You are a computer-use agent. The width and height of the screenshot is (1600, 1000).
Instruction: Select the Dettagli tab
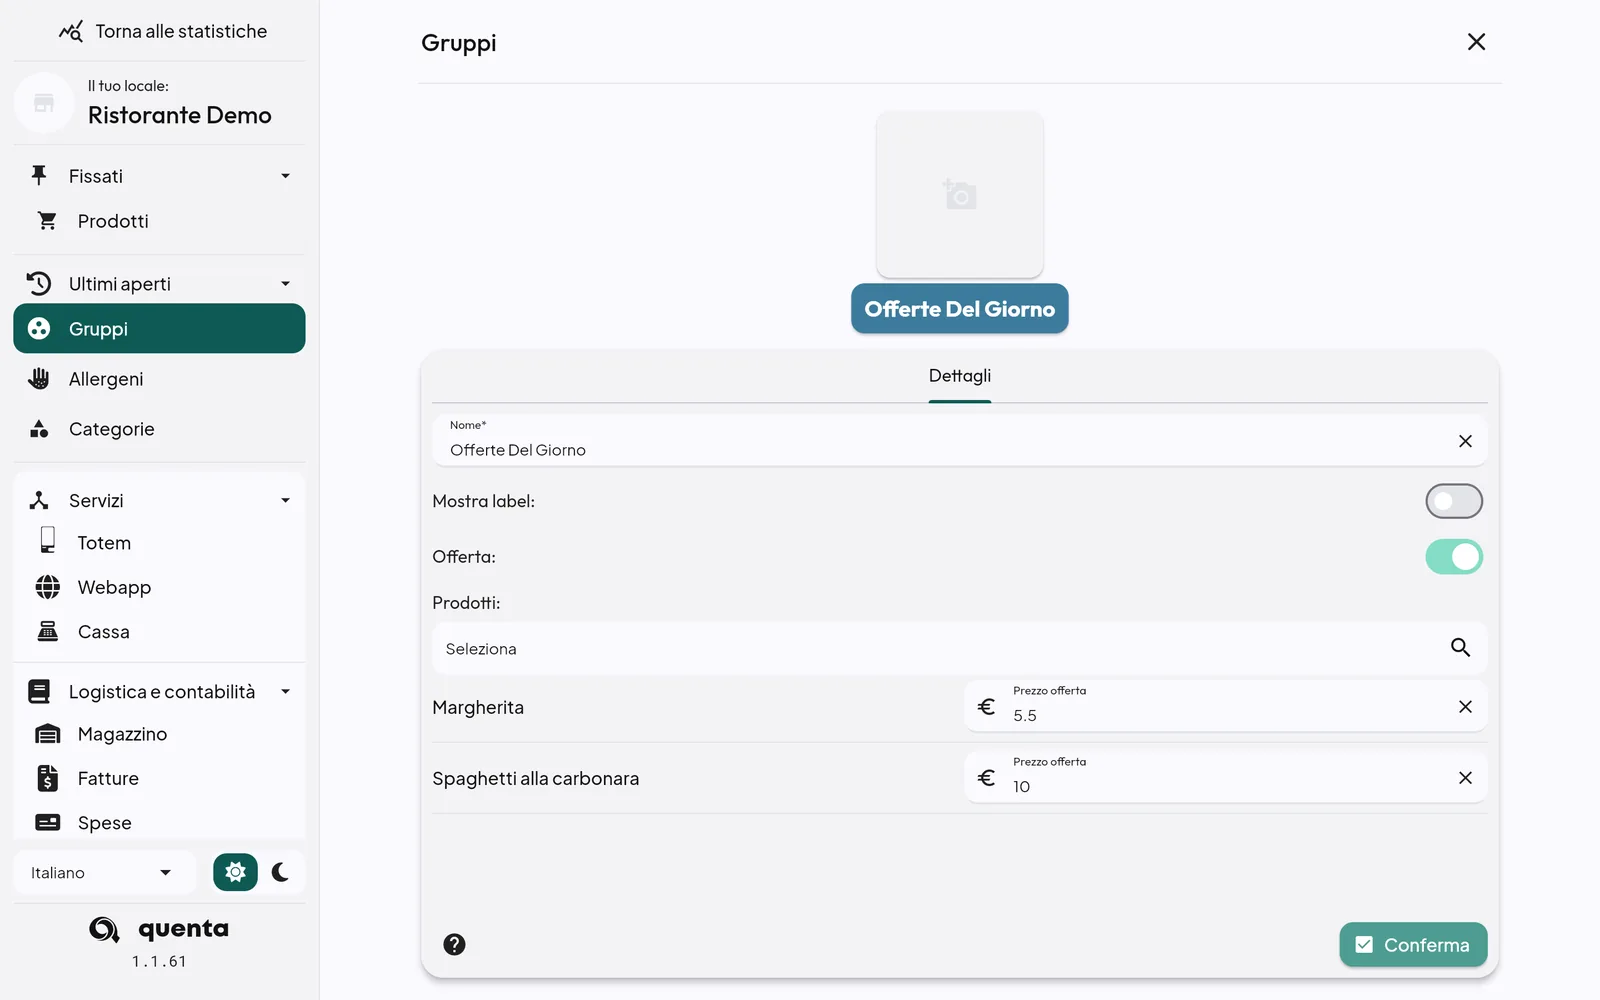960,377
